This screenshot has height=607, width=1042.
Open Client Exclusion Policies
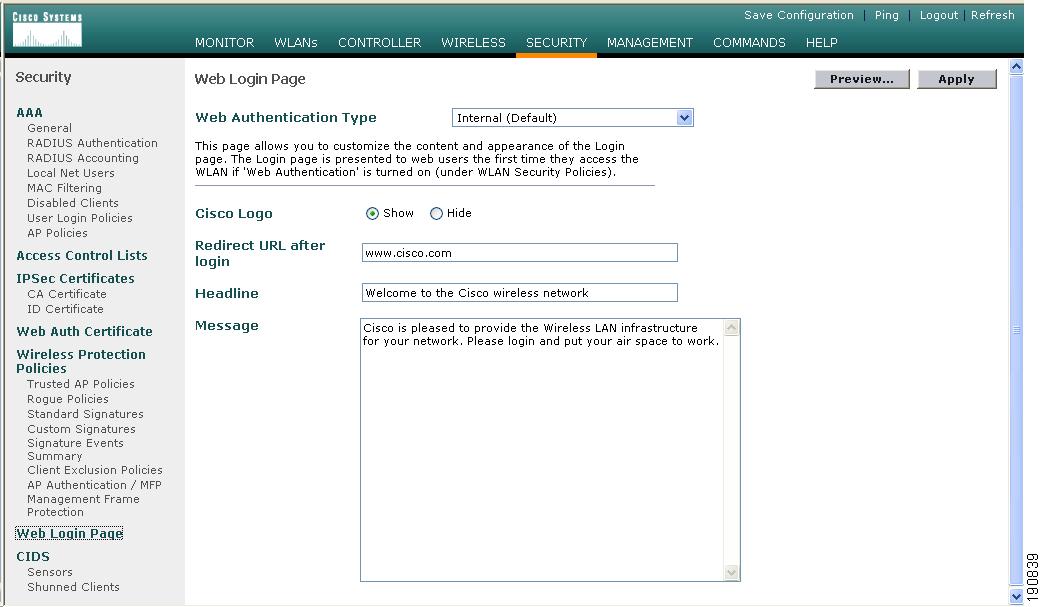point(94,470)
